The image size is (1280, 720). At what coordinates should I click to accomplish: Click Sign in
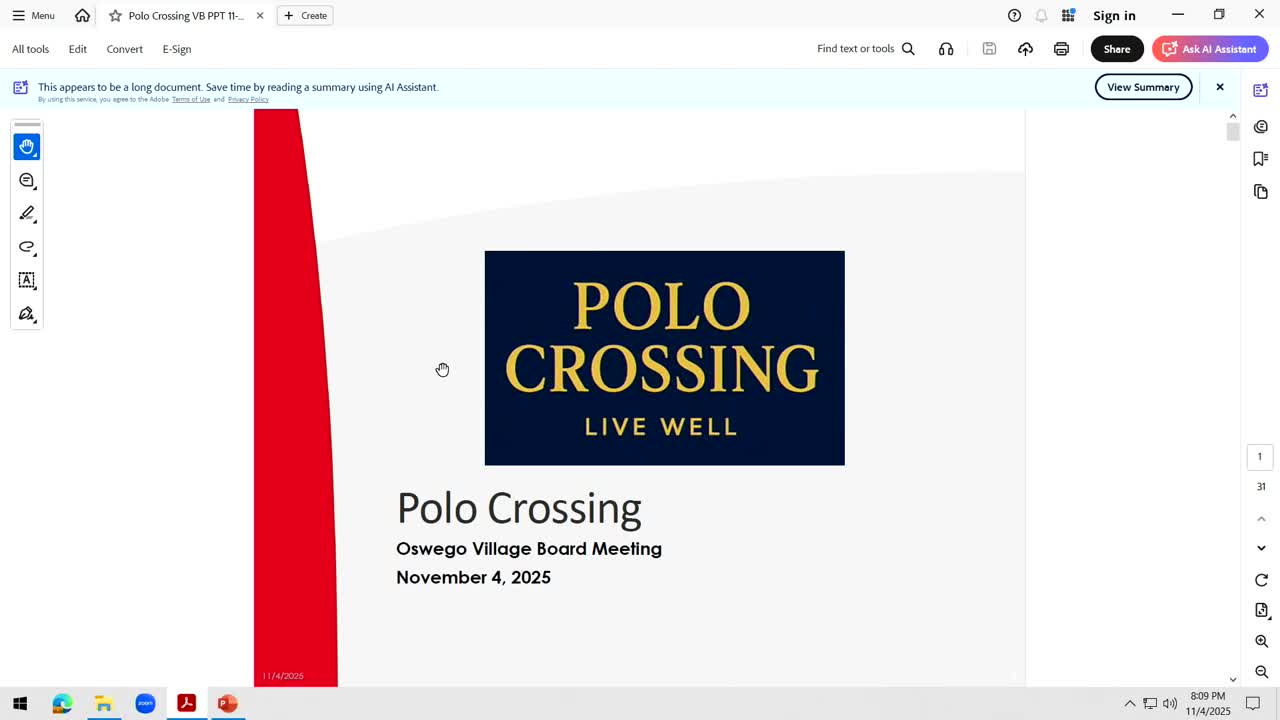pos(1114,15)
